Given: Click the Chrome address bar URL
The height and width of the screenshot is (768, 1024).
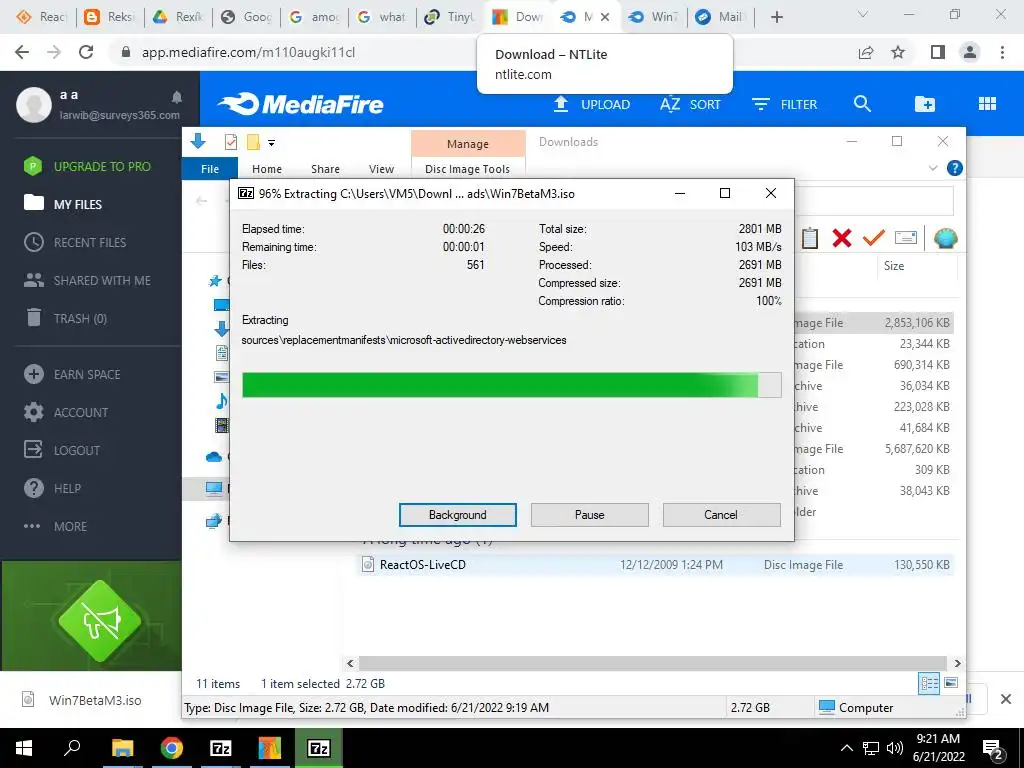Looking at the screenshot, I should [248, 52].
